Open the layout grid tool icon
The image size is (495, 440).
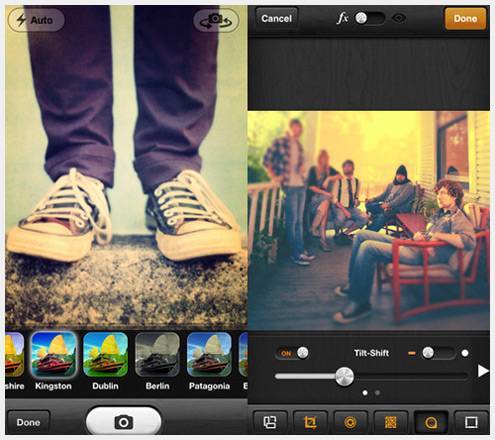coord(270,422)
